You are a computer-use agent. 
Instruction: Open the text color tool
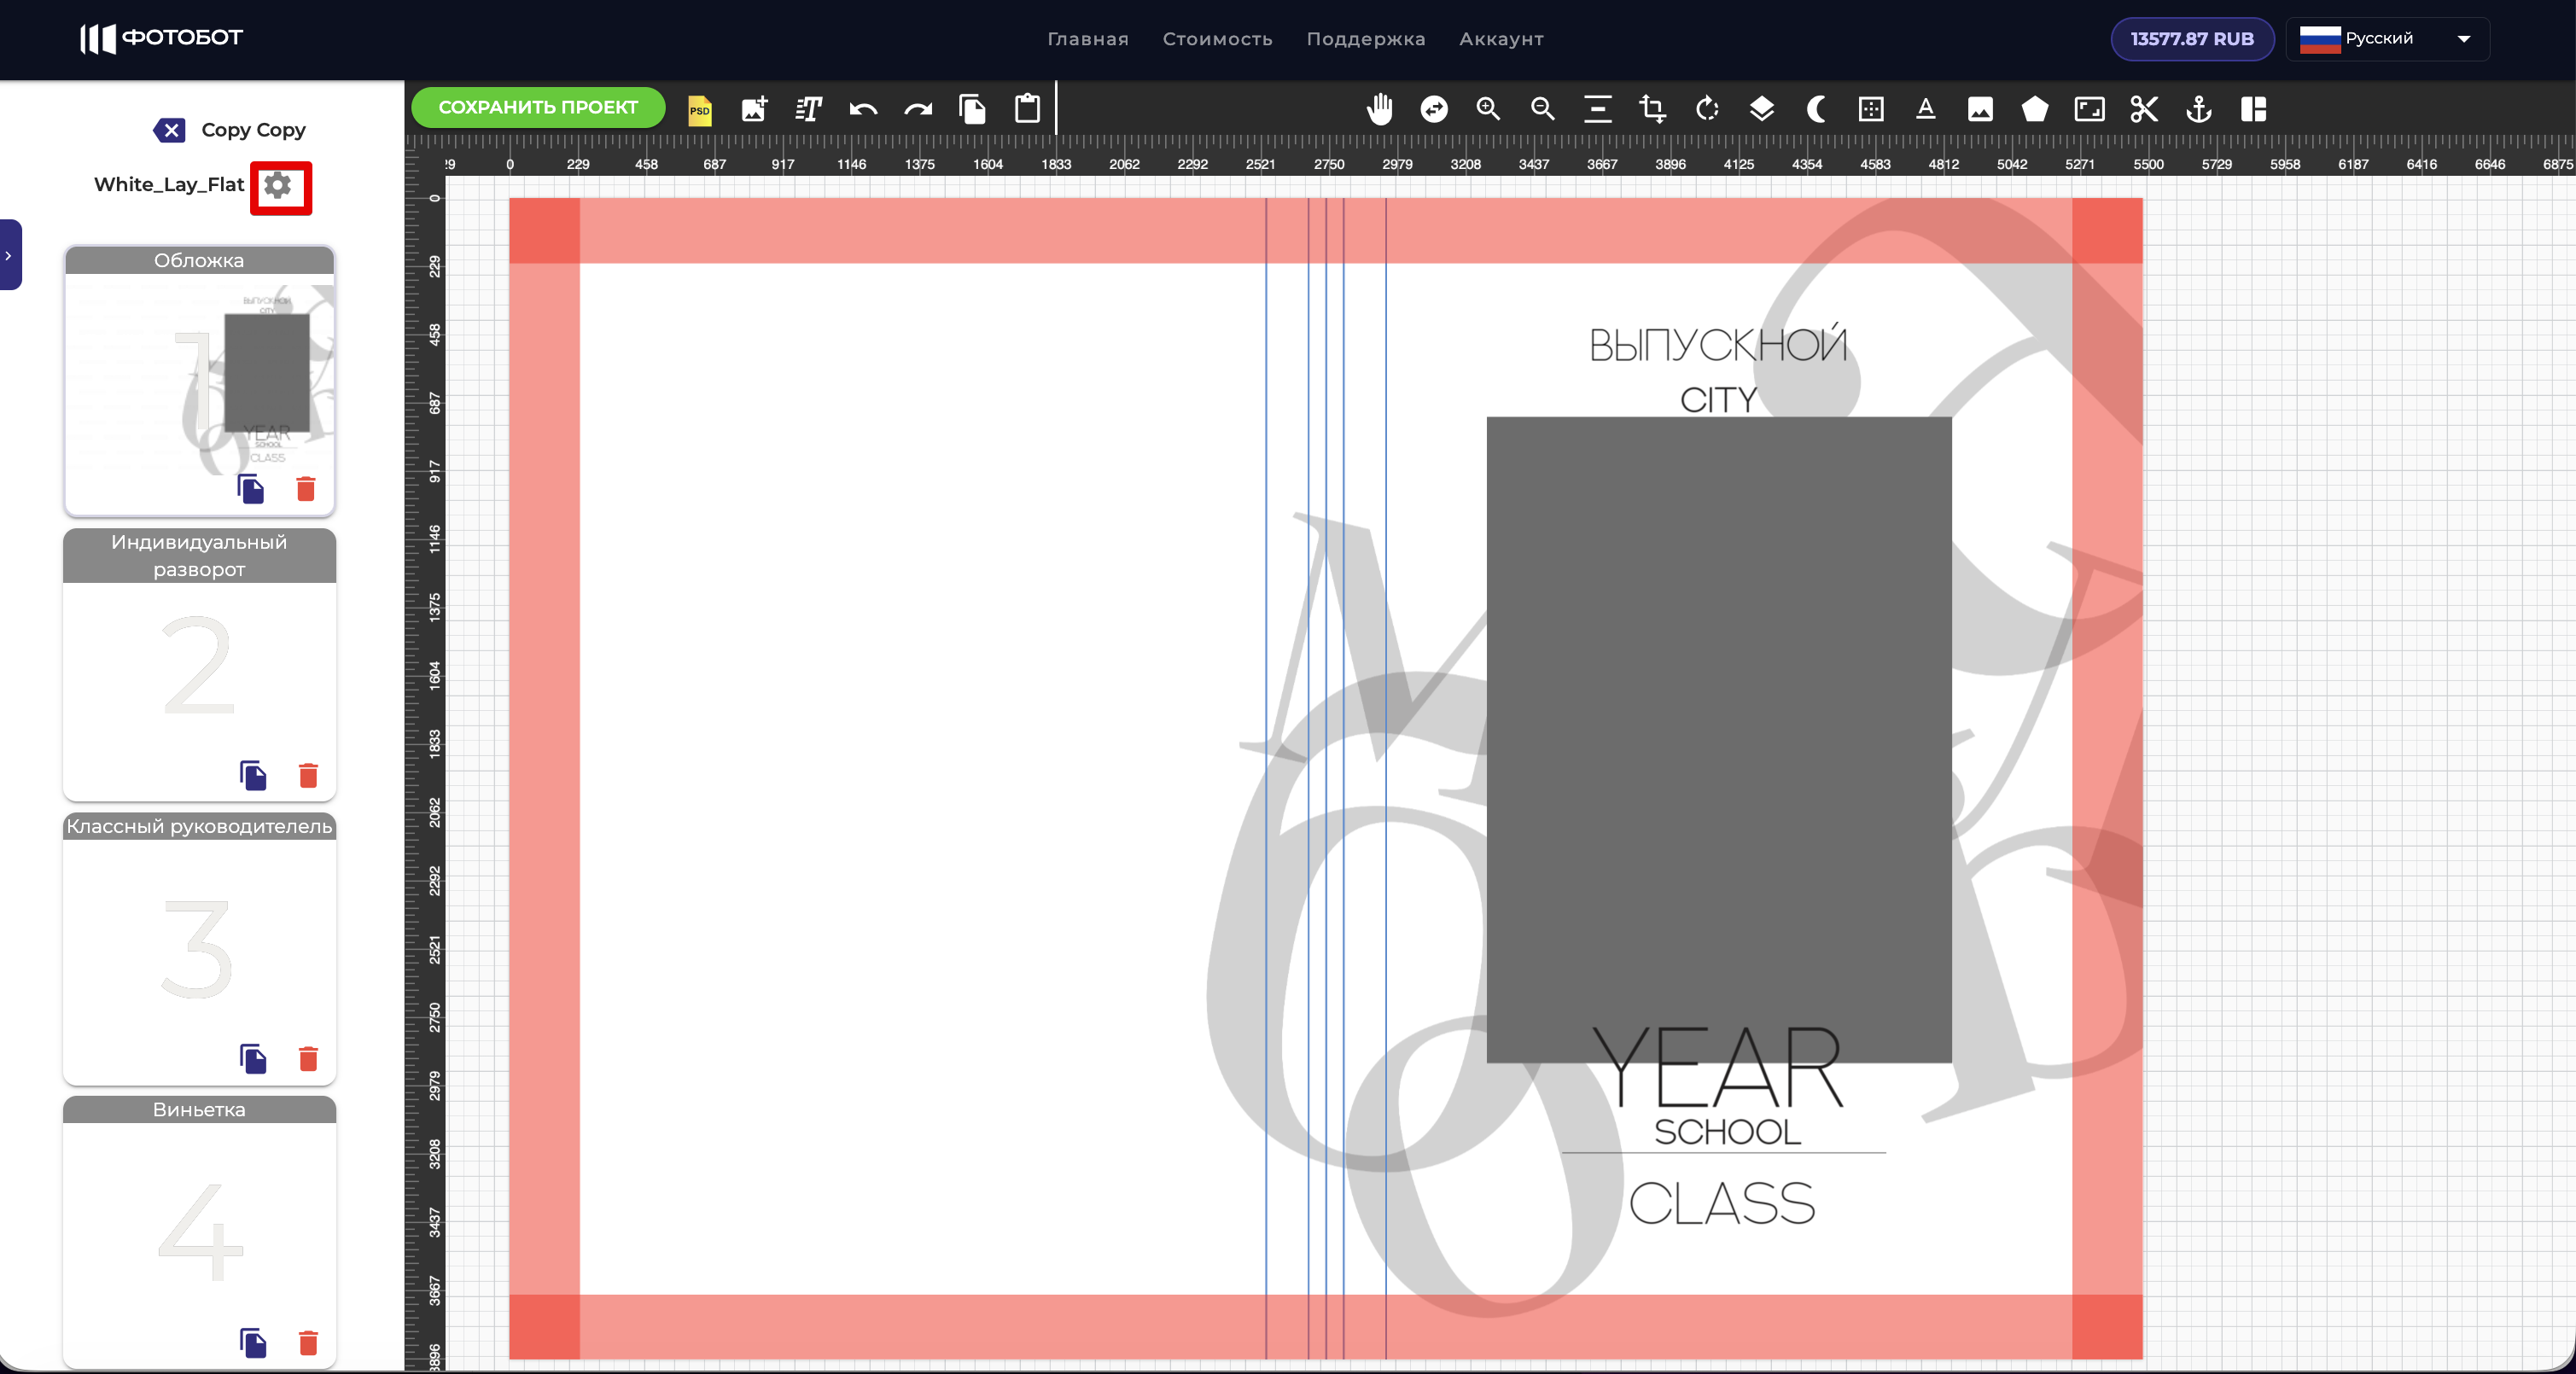tap(1926, 109)
